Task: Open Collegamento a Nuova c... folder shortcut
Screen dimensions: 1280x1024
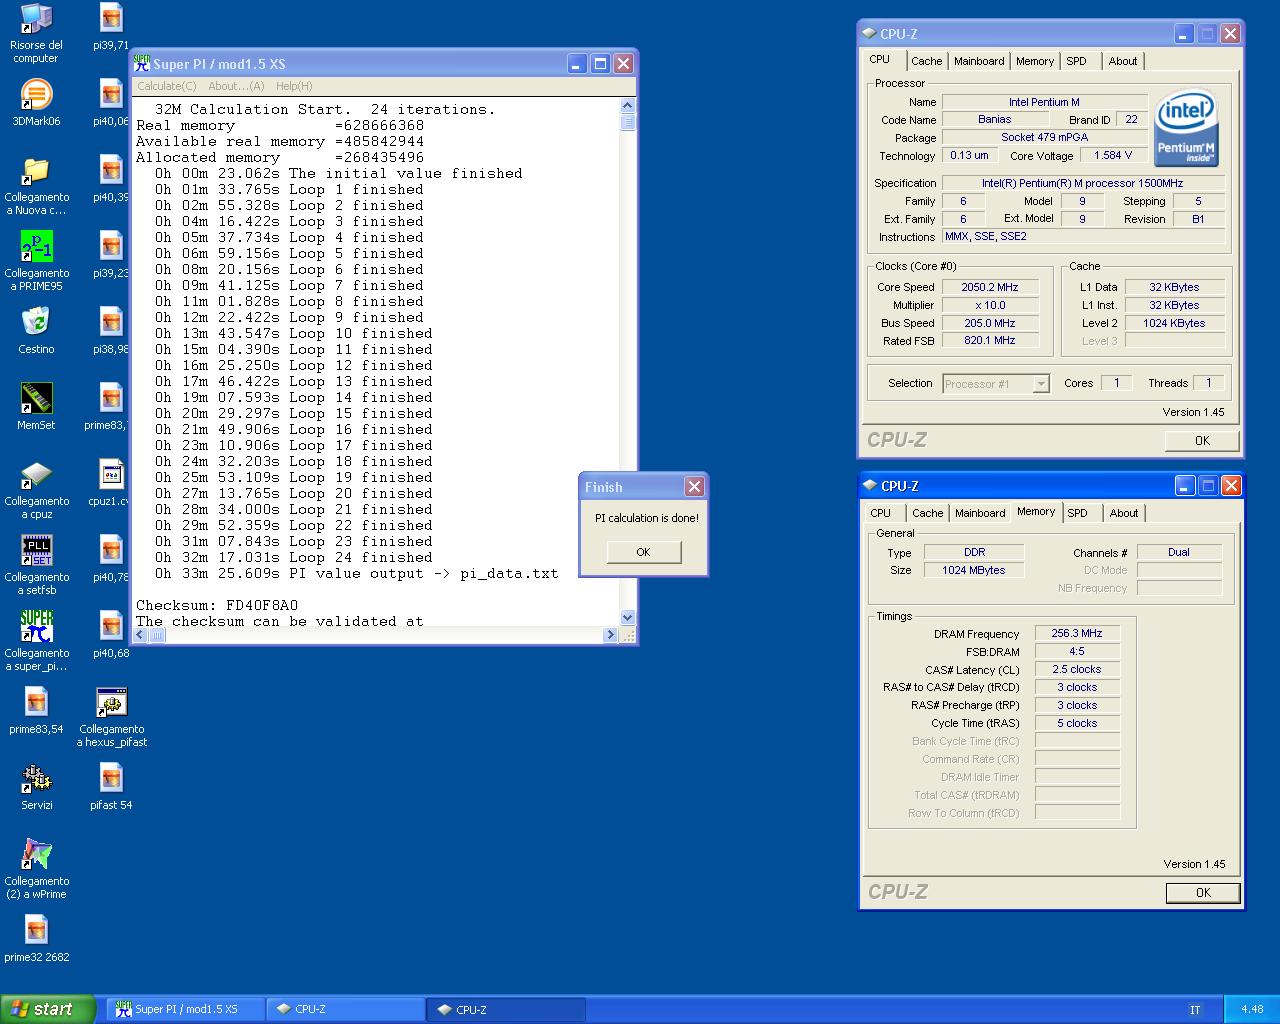Action: pos(36,186)
